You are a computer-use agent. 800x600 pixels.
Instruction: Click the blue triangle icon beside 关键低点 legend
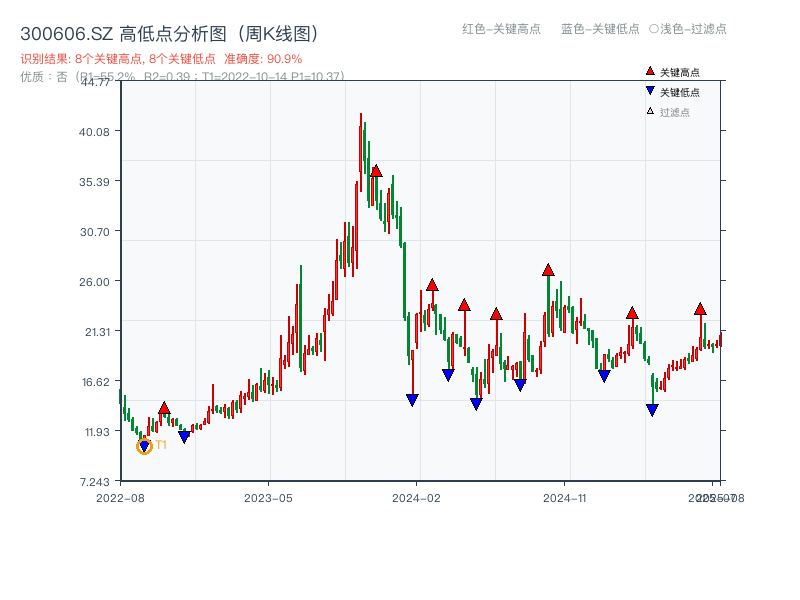pyautogui.click(x=650, y=91)
